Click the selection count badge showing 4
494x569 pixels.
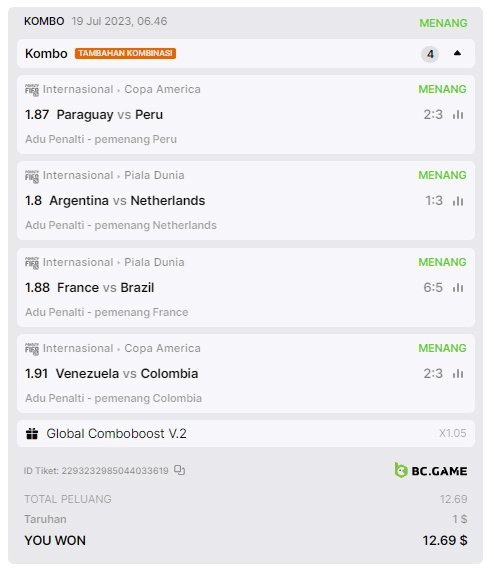tap(430, 54)
